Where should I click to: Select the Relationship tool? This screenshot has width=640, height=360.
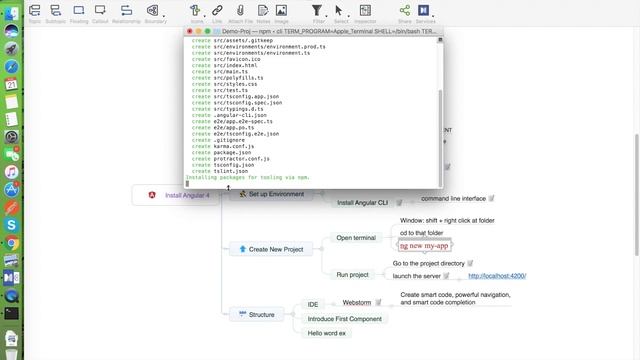(x=127, y=11)
